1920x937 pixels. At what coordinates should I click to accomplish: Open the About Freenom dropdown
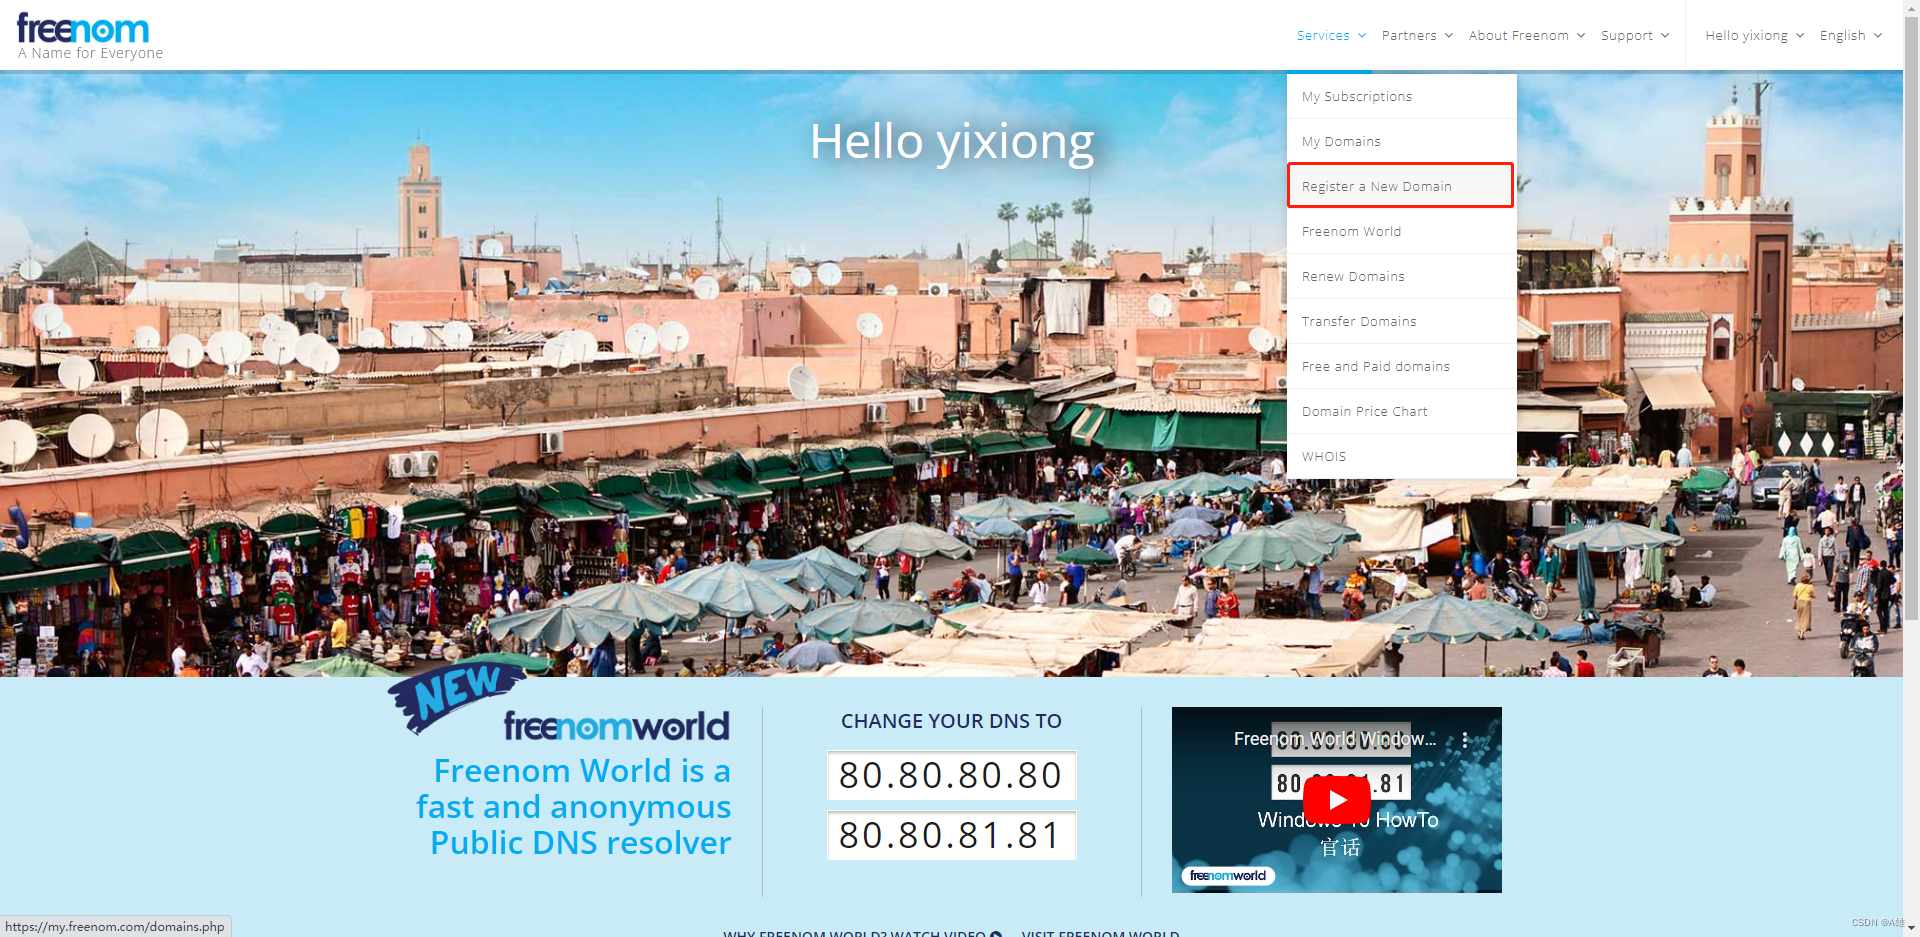pos(1526,35)
